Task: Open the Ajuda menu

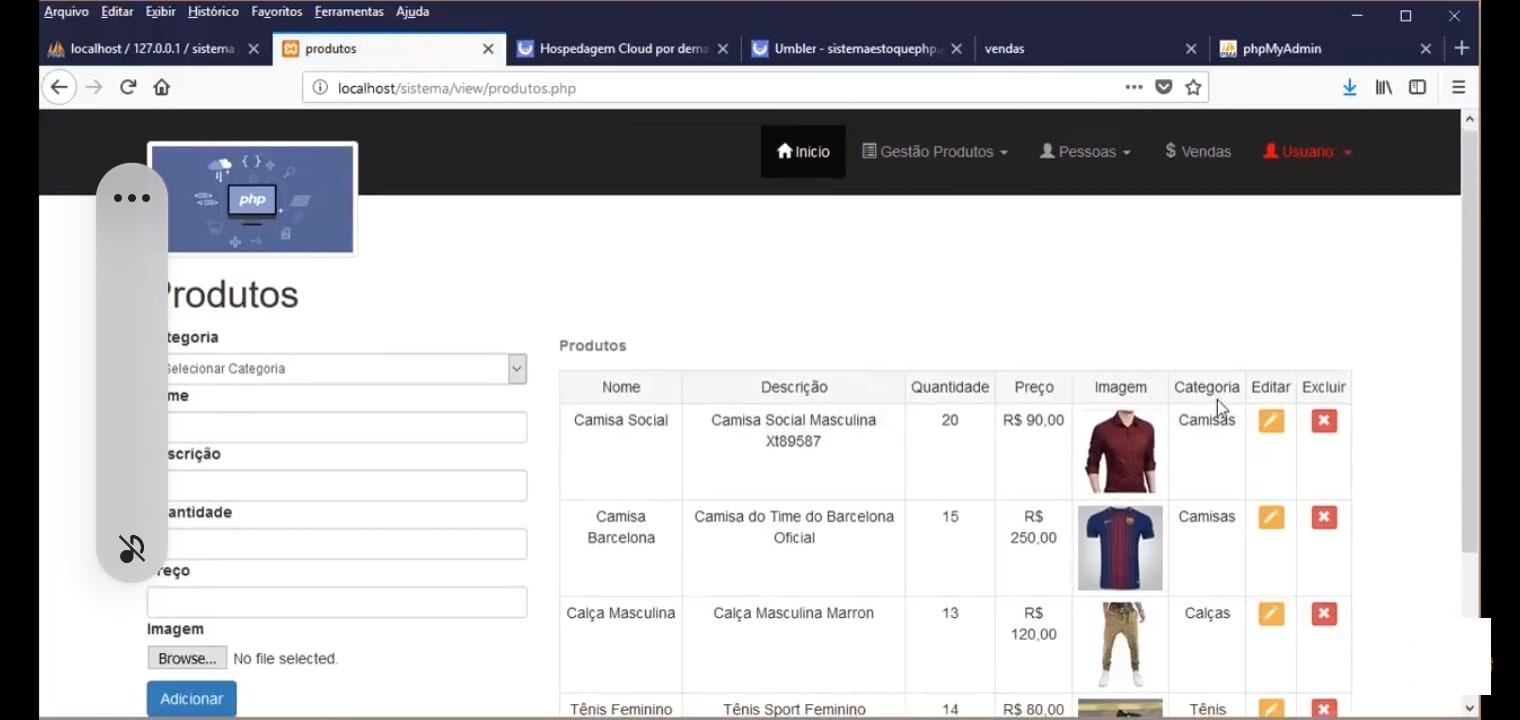Action: point(413,12)
